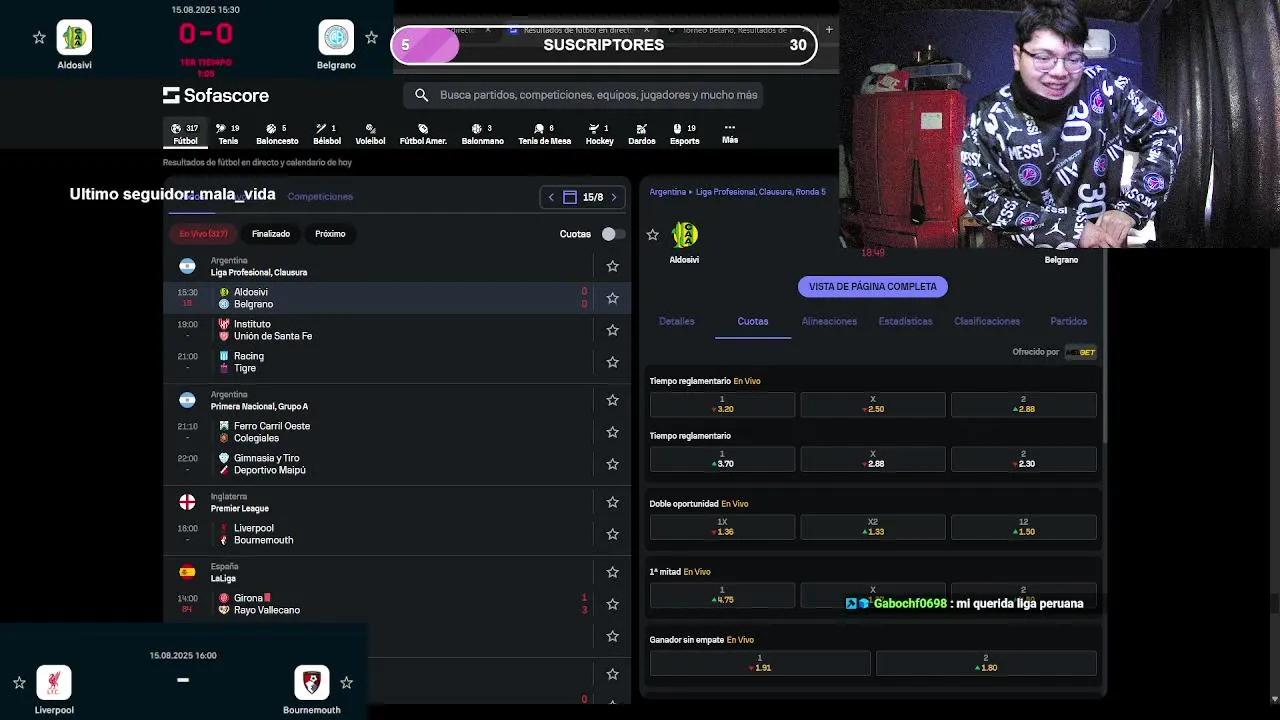Select the Fútbol Amer. sport icon
This screenshot has width=1280, height=720.
point(423,134)
